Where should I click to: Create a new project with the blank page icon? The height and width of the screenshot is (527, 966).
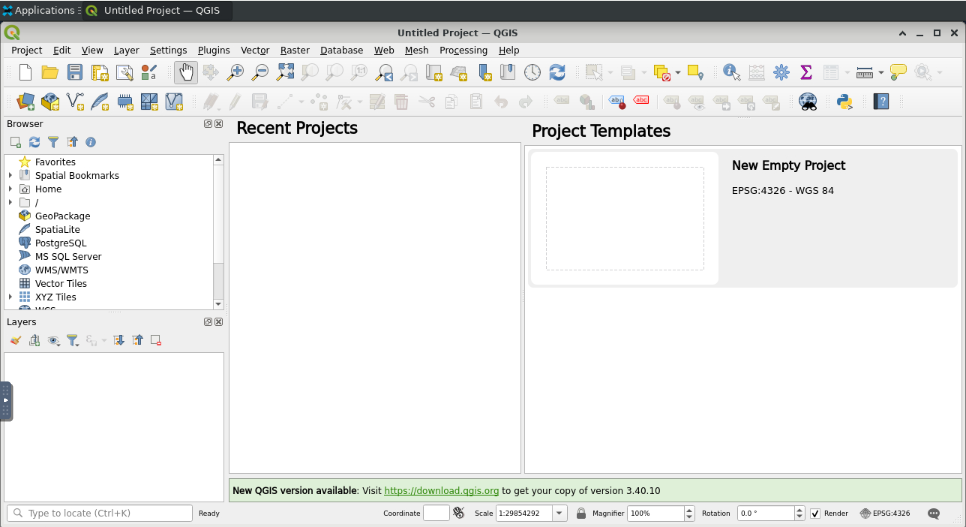[x=25, y=73]
